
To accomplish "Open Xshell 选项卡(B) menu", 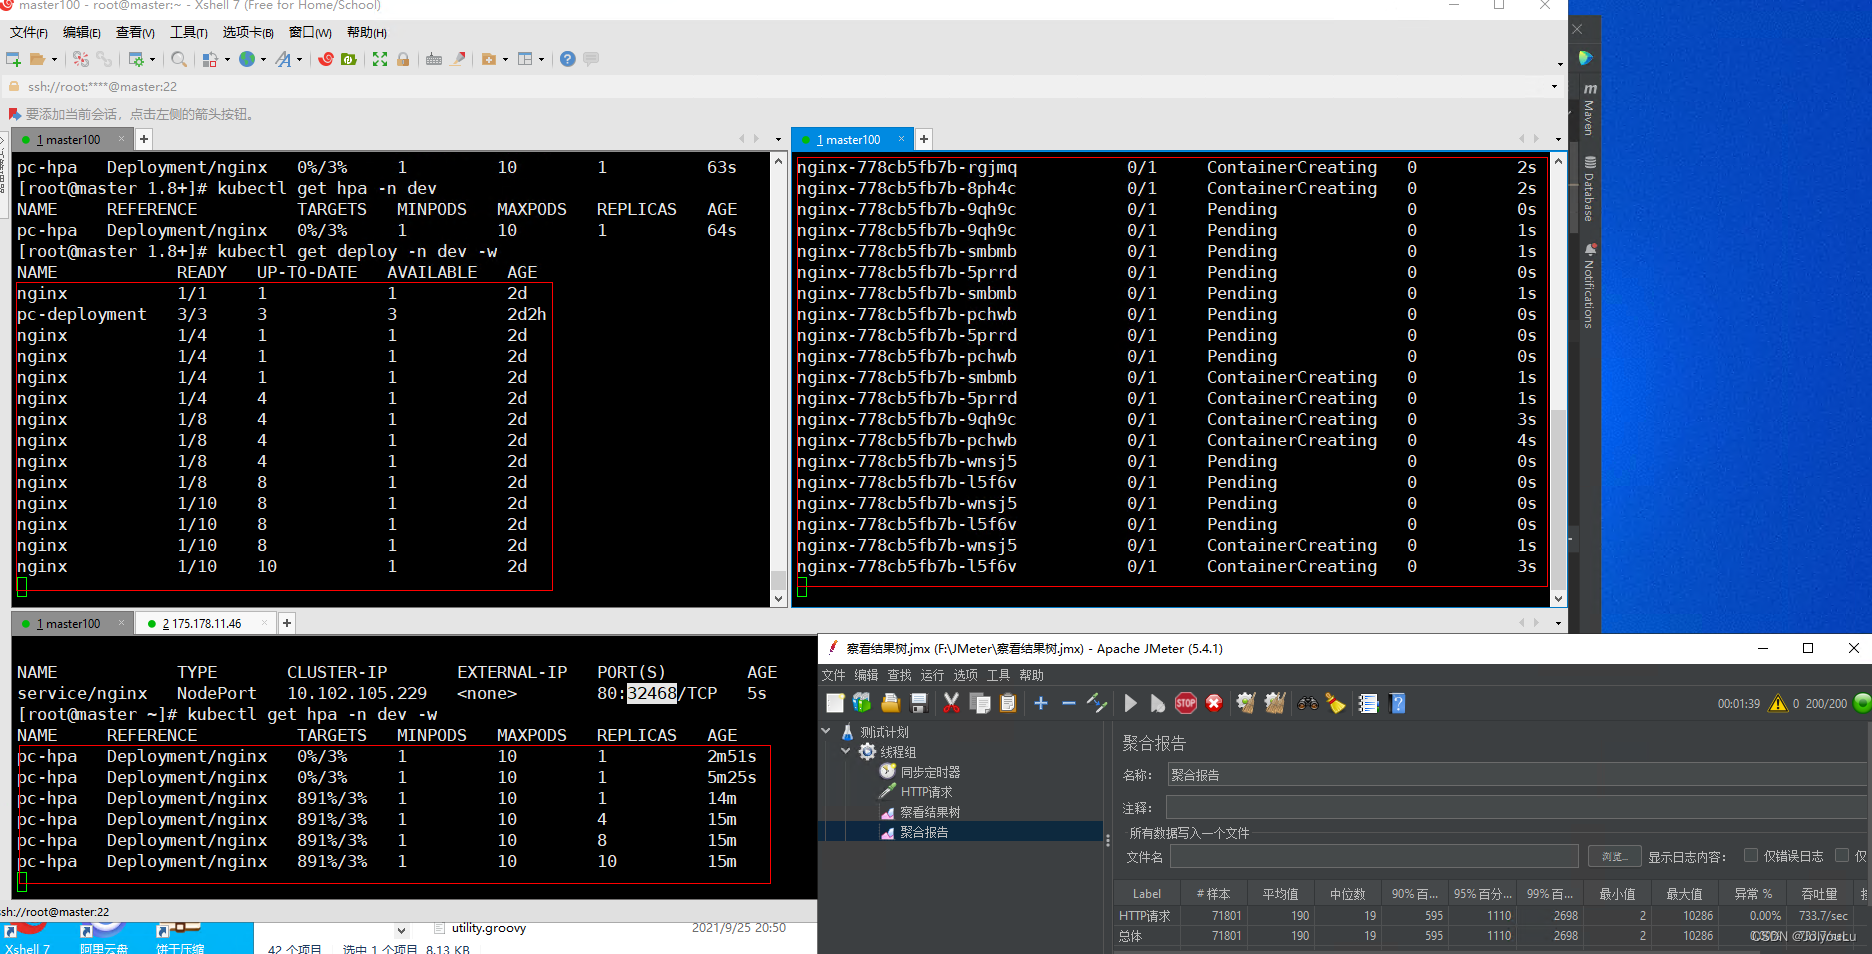I will pyautogui.click(x=248, y=32).
